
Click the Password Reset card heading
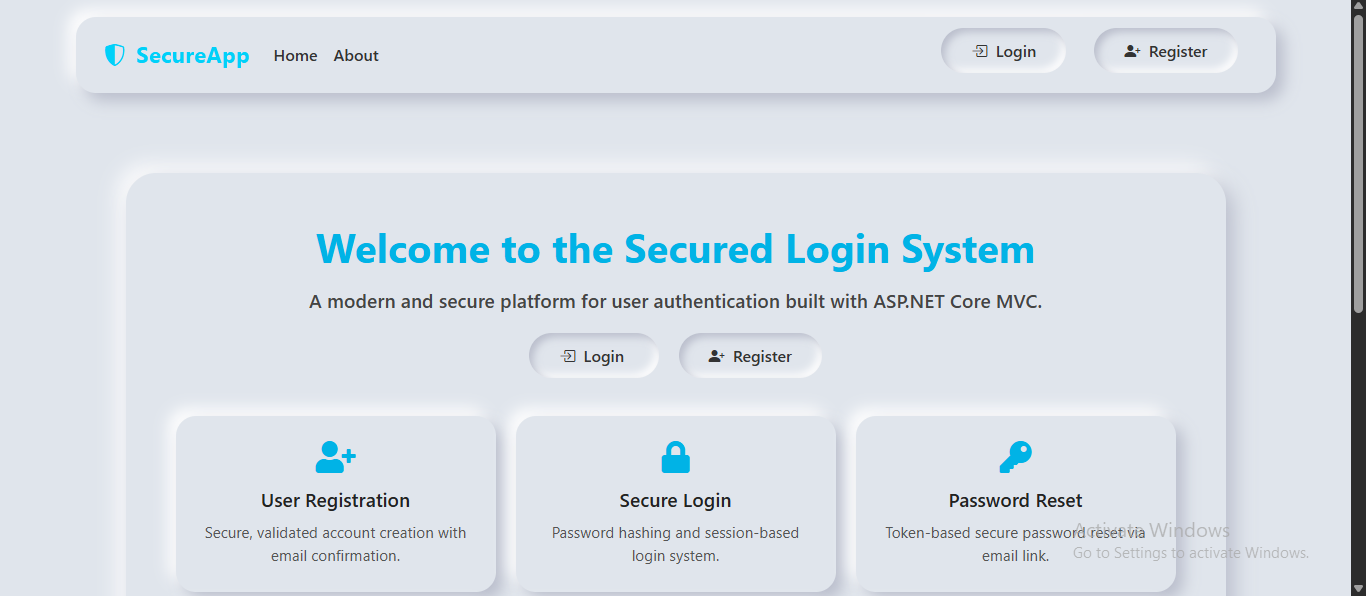1016,501
